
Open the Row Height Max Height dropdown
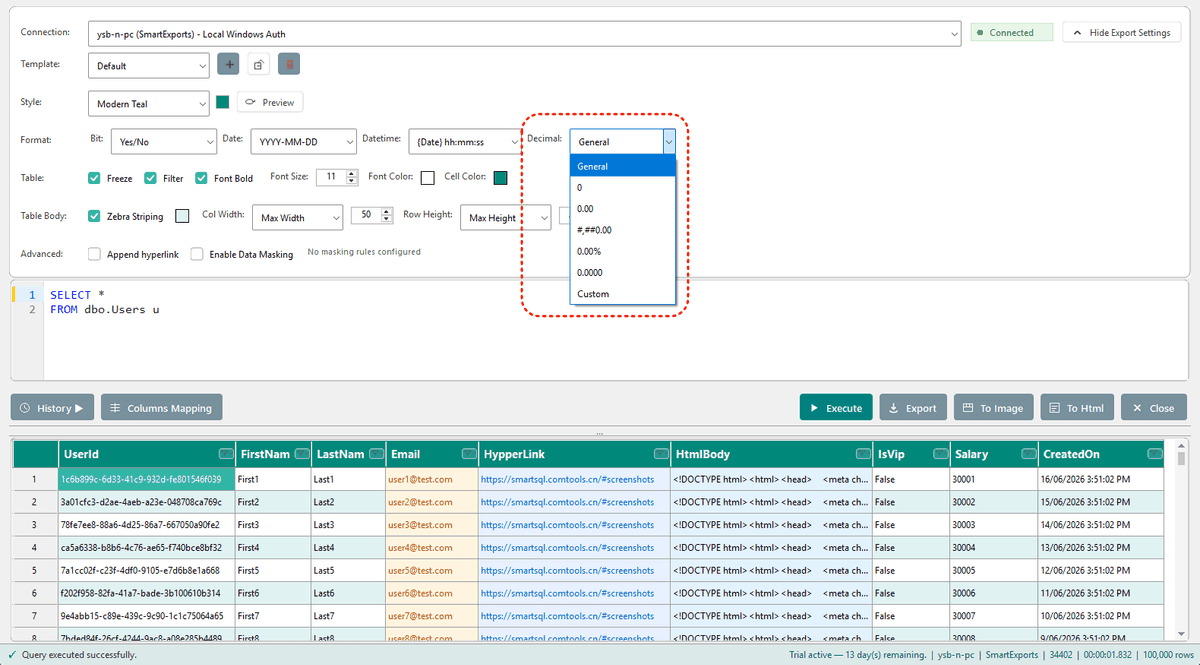coord(506,217)
